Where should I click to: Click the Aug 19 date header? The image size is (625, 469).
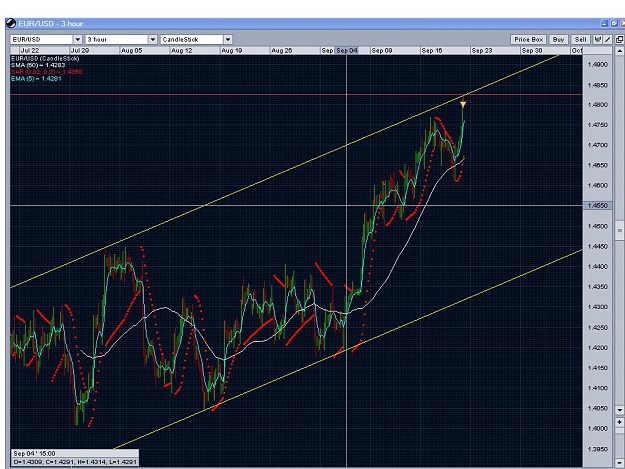tap(232, 51)
